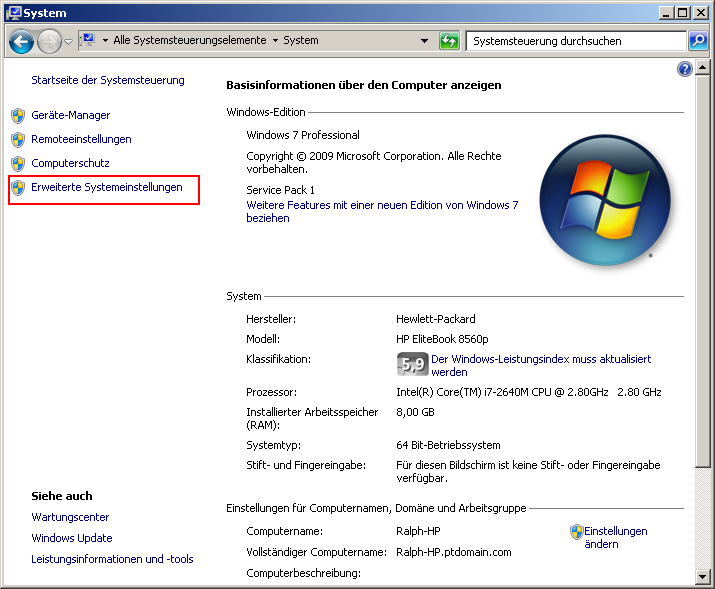
Task: Click the System breadcrumb entry
Action: [x=301, y=40]
